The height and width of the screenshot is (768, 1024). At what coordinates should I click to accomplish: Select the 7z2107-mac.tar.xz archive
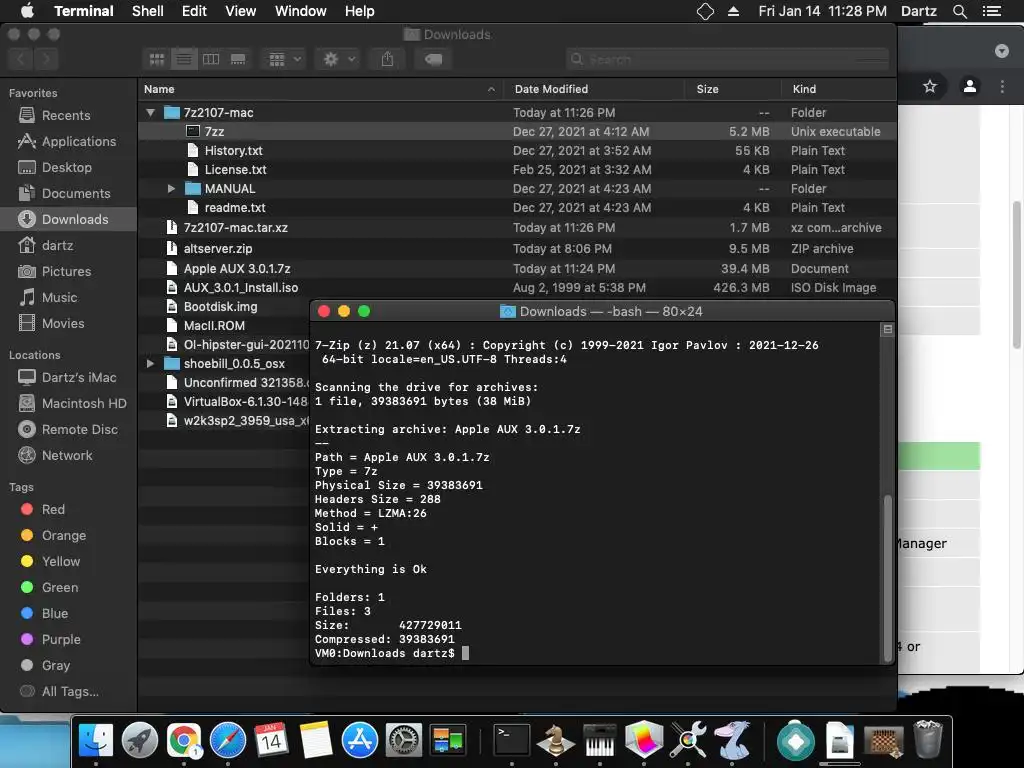click(517, 227)
